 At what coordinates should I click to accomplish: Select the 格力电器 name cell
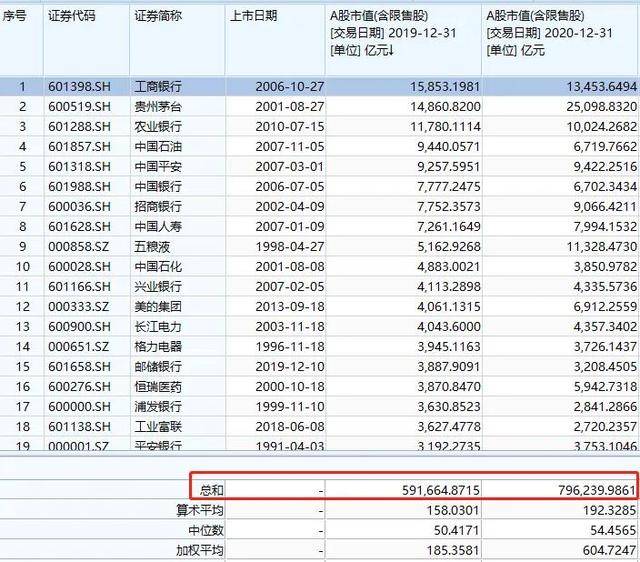click(158, 347)
